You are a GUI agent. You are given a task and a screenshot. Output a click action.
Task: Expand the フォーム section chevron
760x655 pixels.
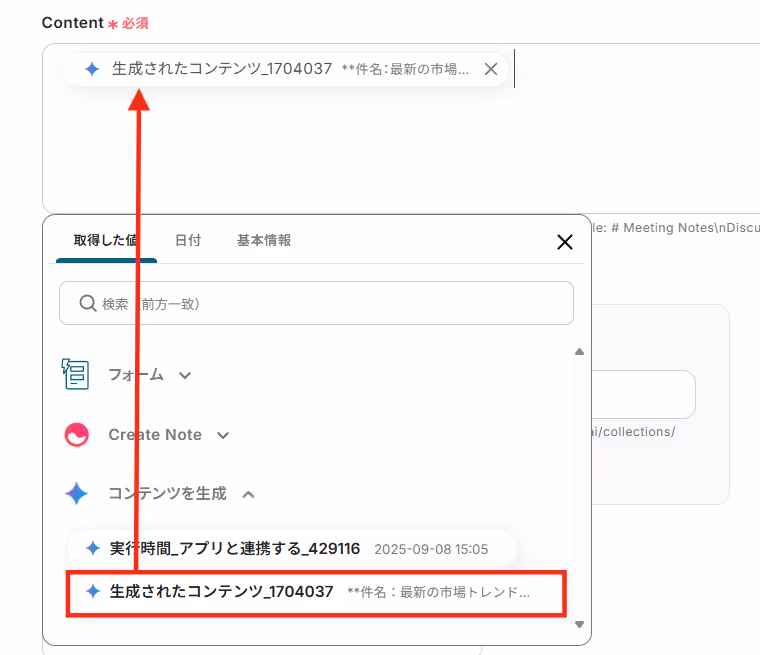pyautogui.click(x=185, y=375)
